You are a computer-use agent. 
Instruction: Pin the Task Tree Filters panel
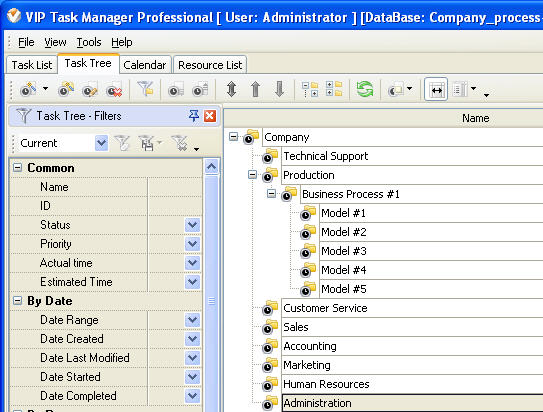(x=194, y=115)
